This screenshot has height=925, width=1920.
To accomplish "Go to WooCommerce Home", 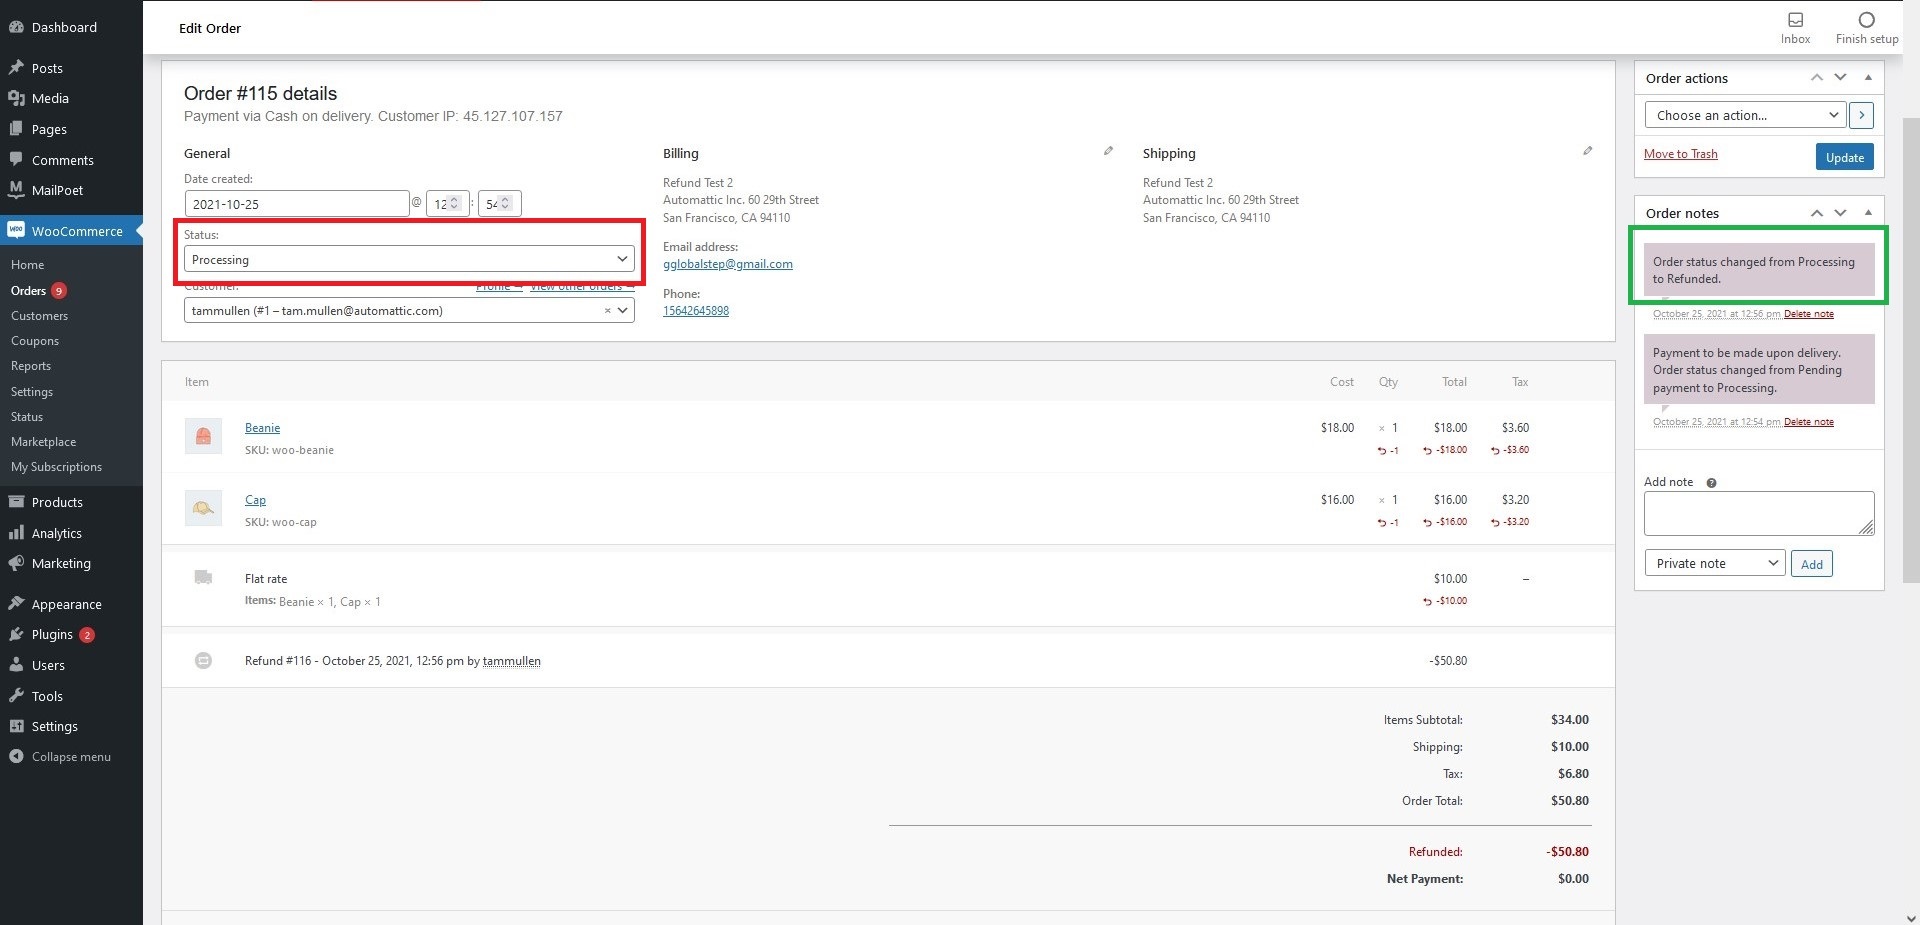I will [27, 265].
